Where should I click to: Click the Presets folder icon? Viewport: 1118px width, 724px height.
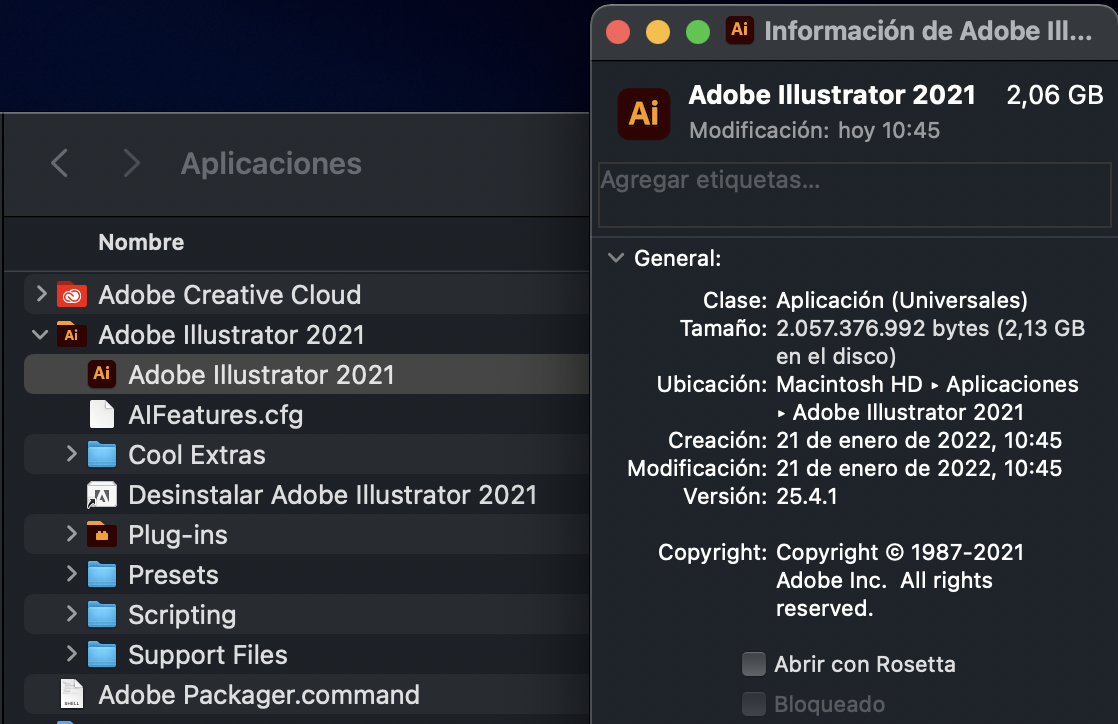(101, 574)
